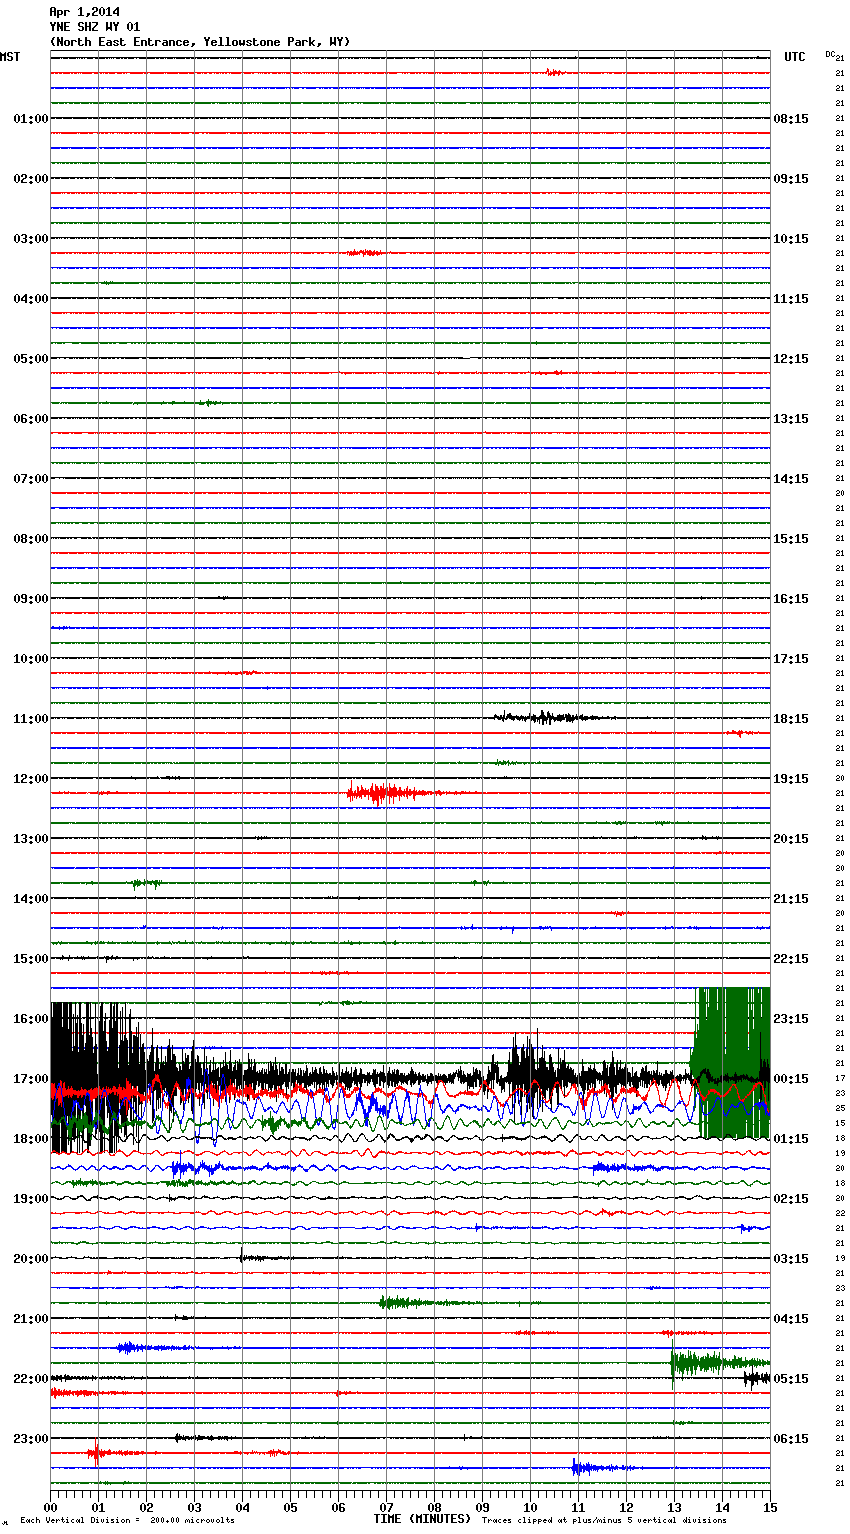Click the 19:15 UTC time label

tap(791, 779)
